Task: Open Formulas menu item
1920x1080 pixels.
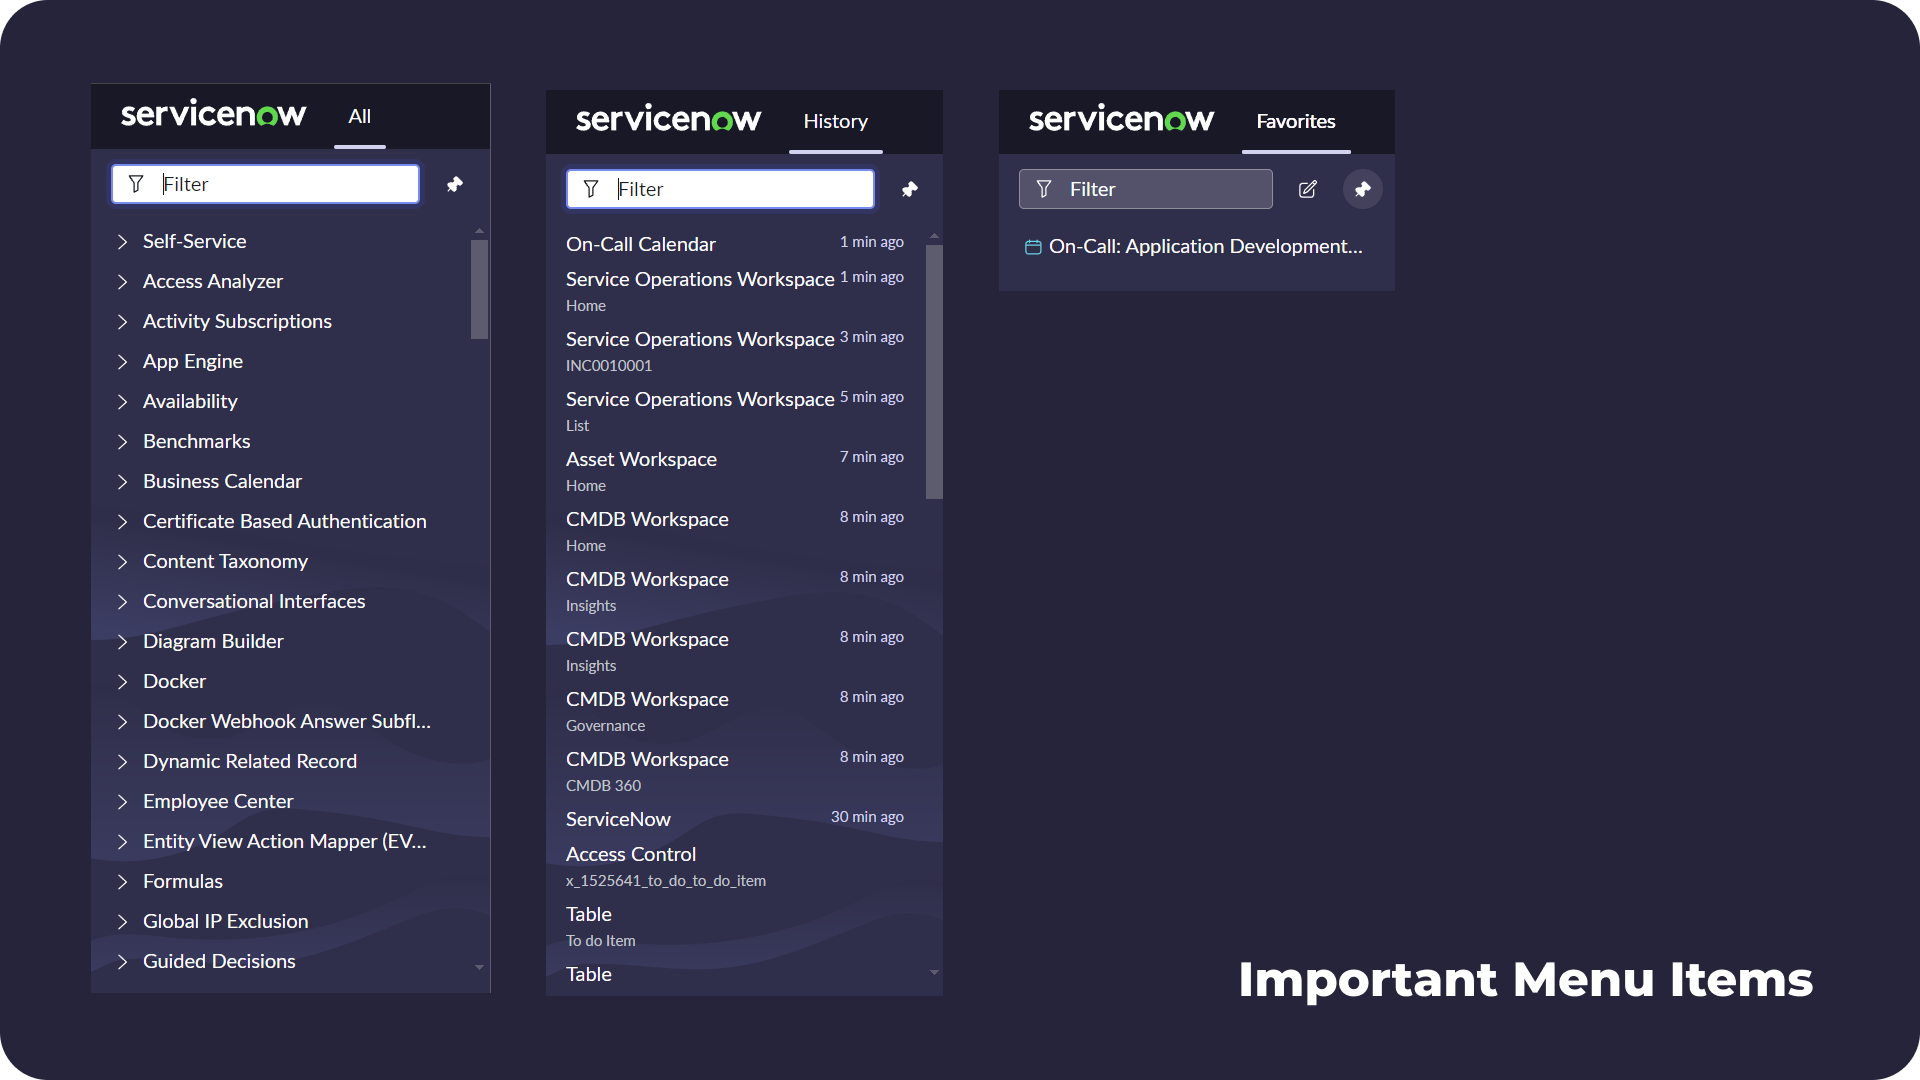Action: point(183,881)
